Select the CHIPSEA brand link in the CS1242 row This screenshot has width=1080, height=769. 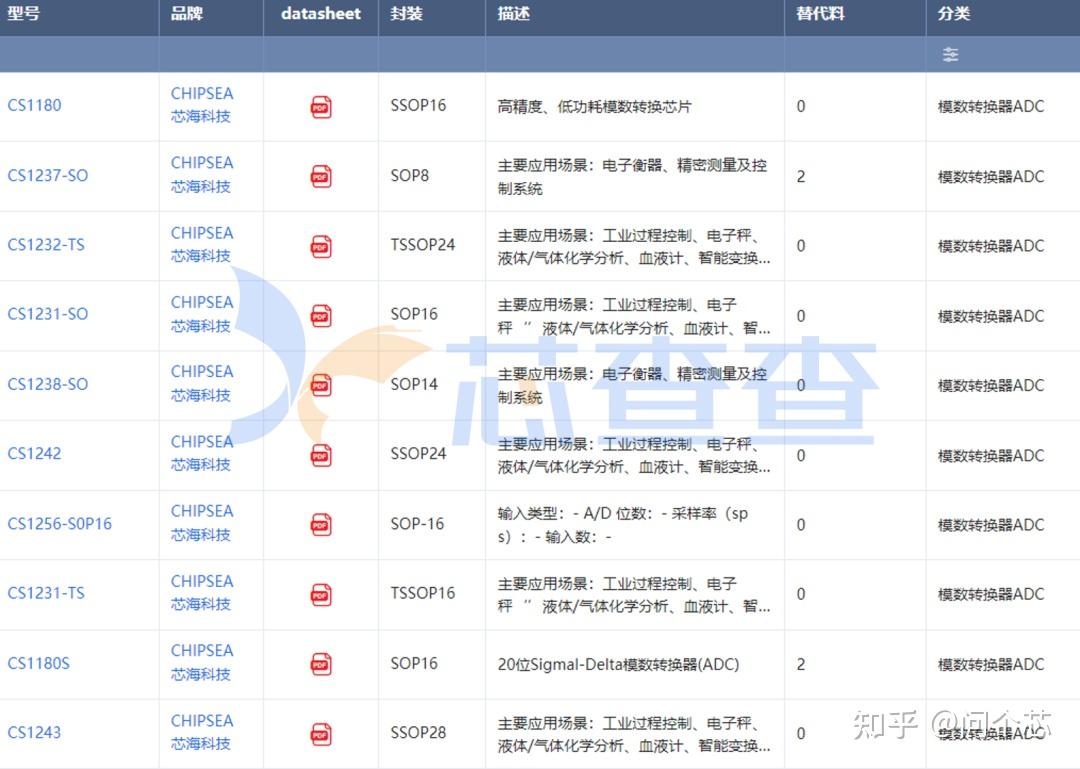(203, 453)
